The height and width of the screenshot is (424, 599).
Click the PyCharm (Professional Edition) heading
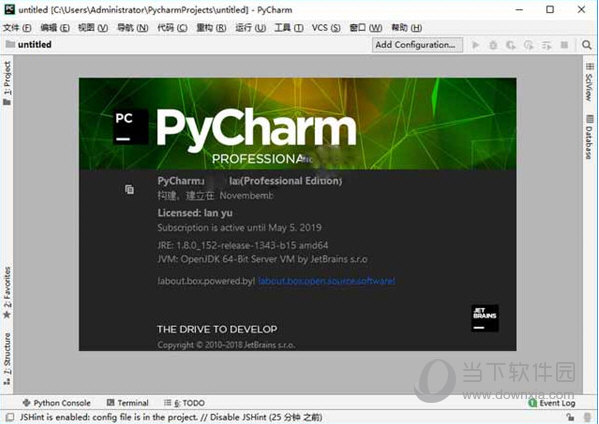(x=249, y=181)
